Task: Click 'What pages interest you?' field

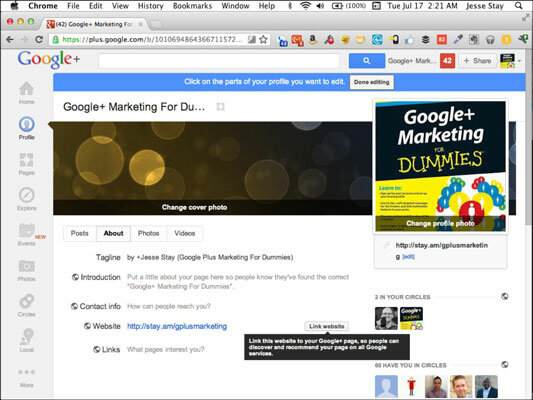Action: pos(166,349)
